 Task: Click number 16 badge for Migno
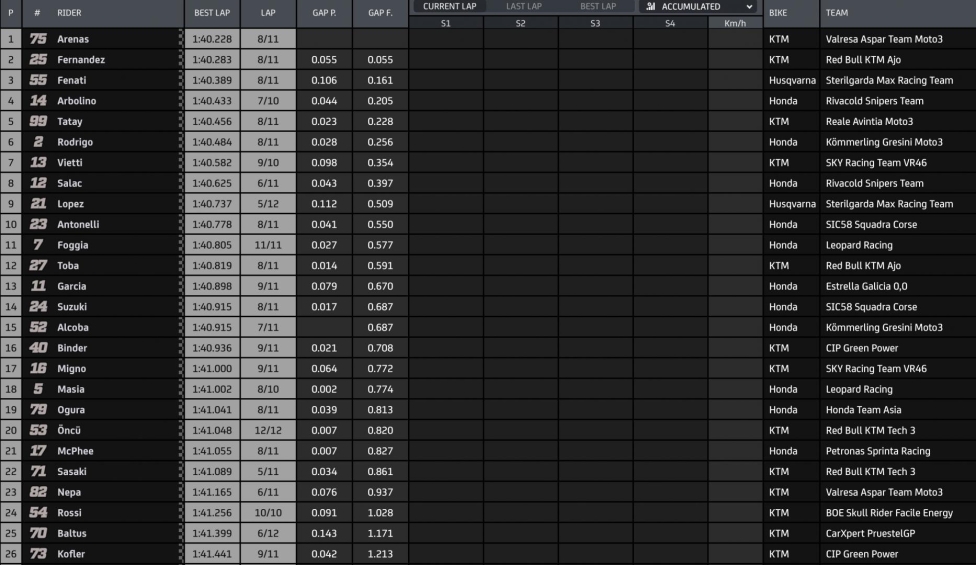tap(38, 368)
